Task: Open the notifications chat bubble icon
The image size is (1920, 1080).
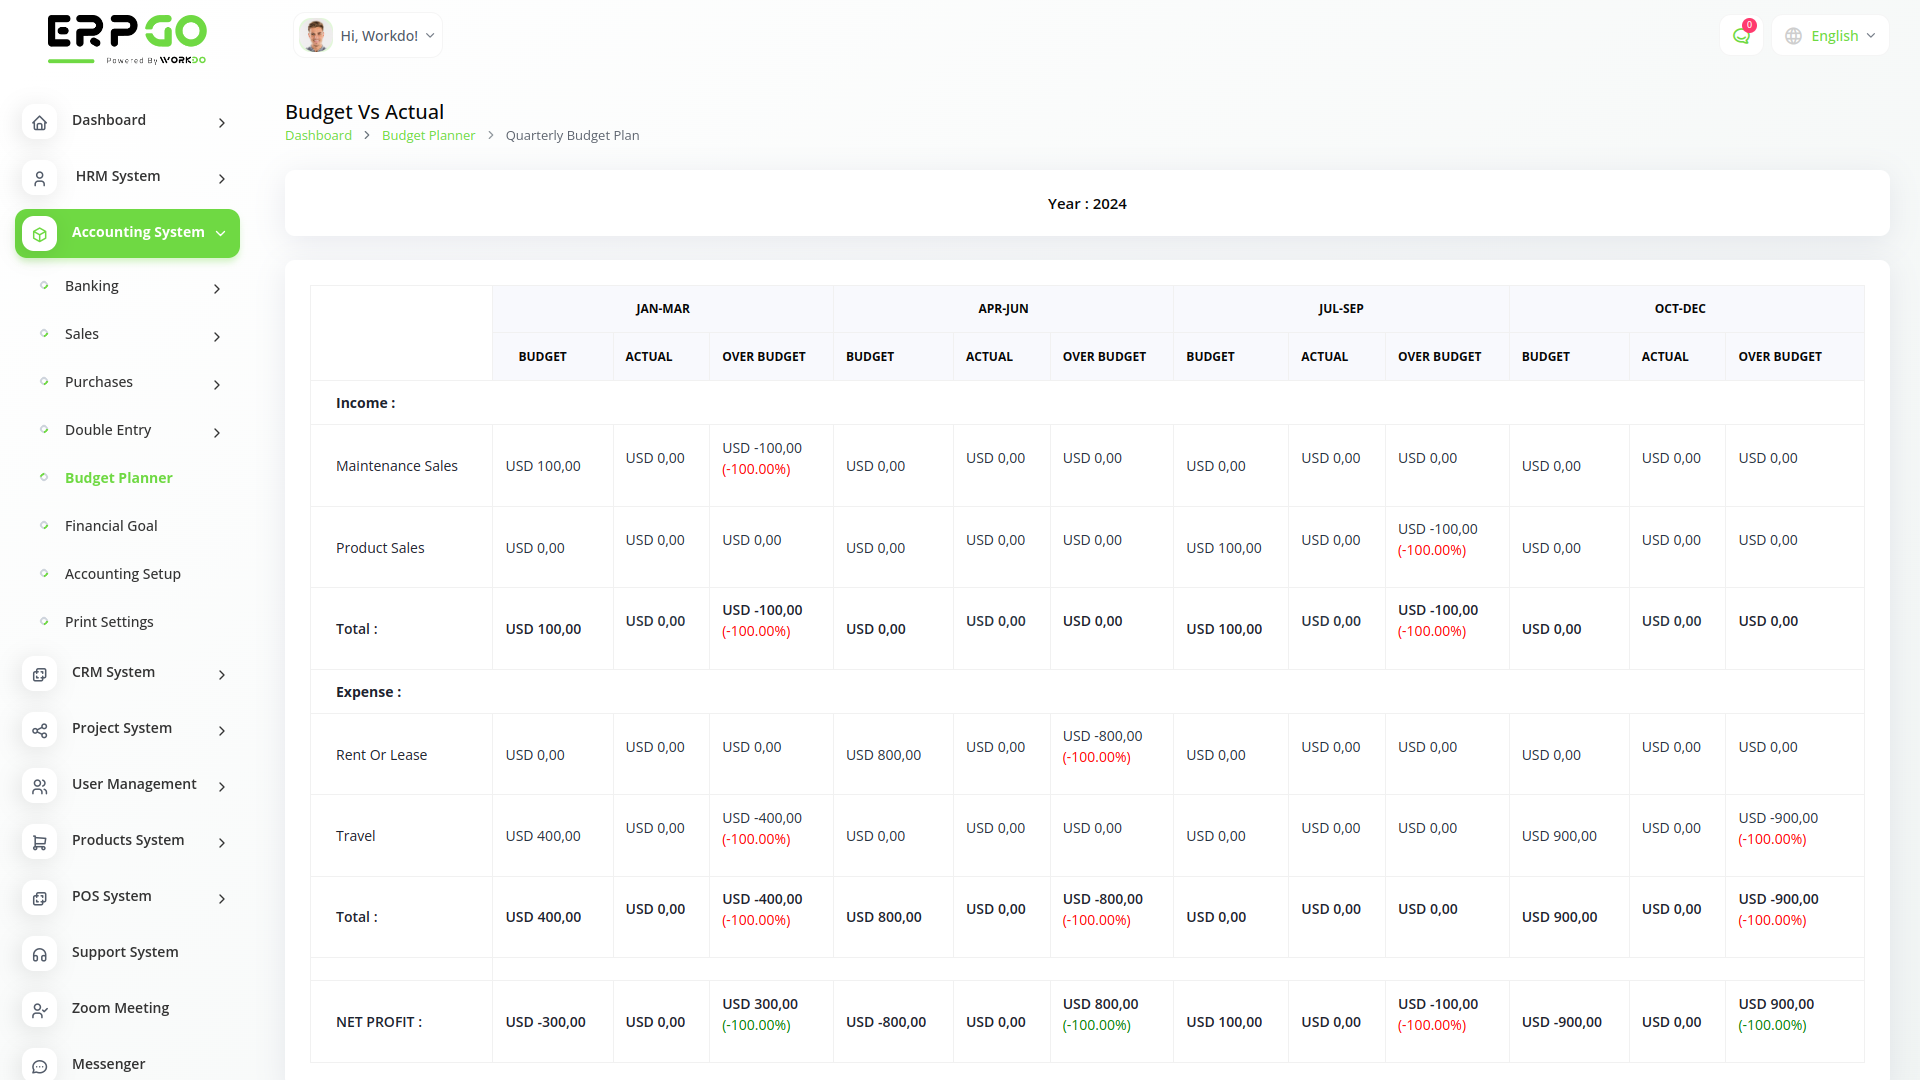Action: 1741,36
